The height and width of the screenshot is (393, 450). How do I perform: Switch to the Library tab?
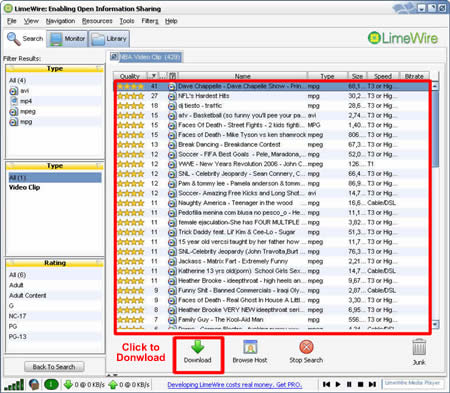pyautogui.click(x=109, y=39)
